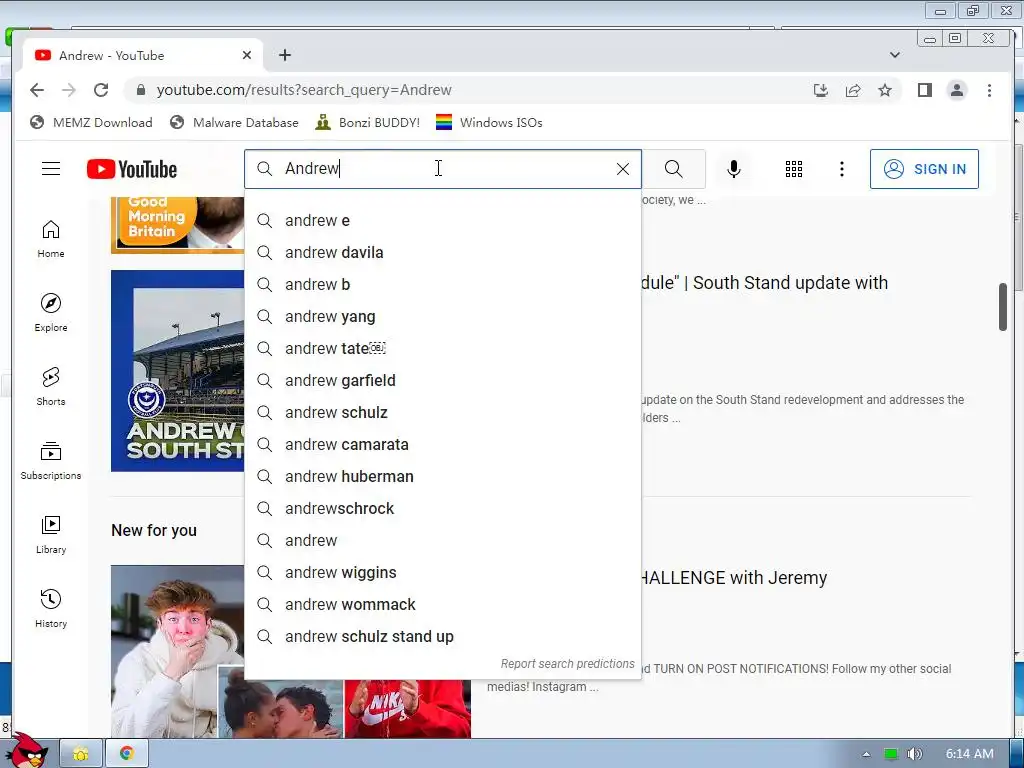Open Home in YouTube sidebar
This screenshot has height=768, width=1024.
[x=51, y=239]
